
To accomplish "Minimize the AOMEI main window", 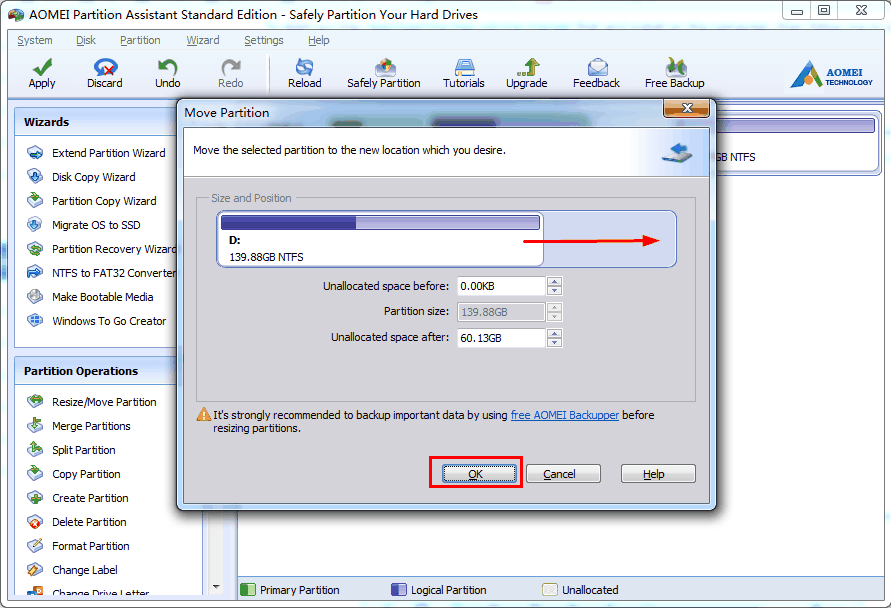I will pos(797,10).
